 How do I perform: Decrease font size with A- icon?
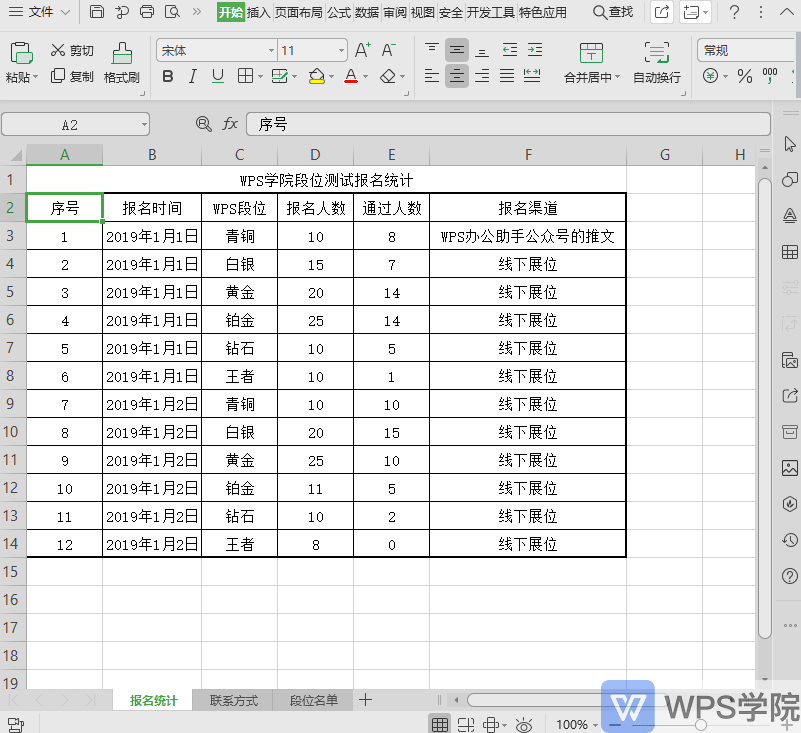coord(389,50)
